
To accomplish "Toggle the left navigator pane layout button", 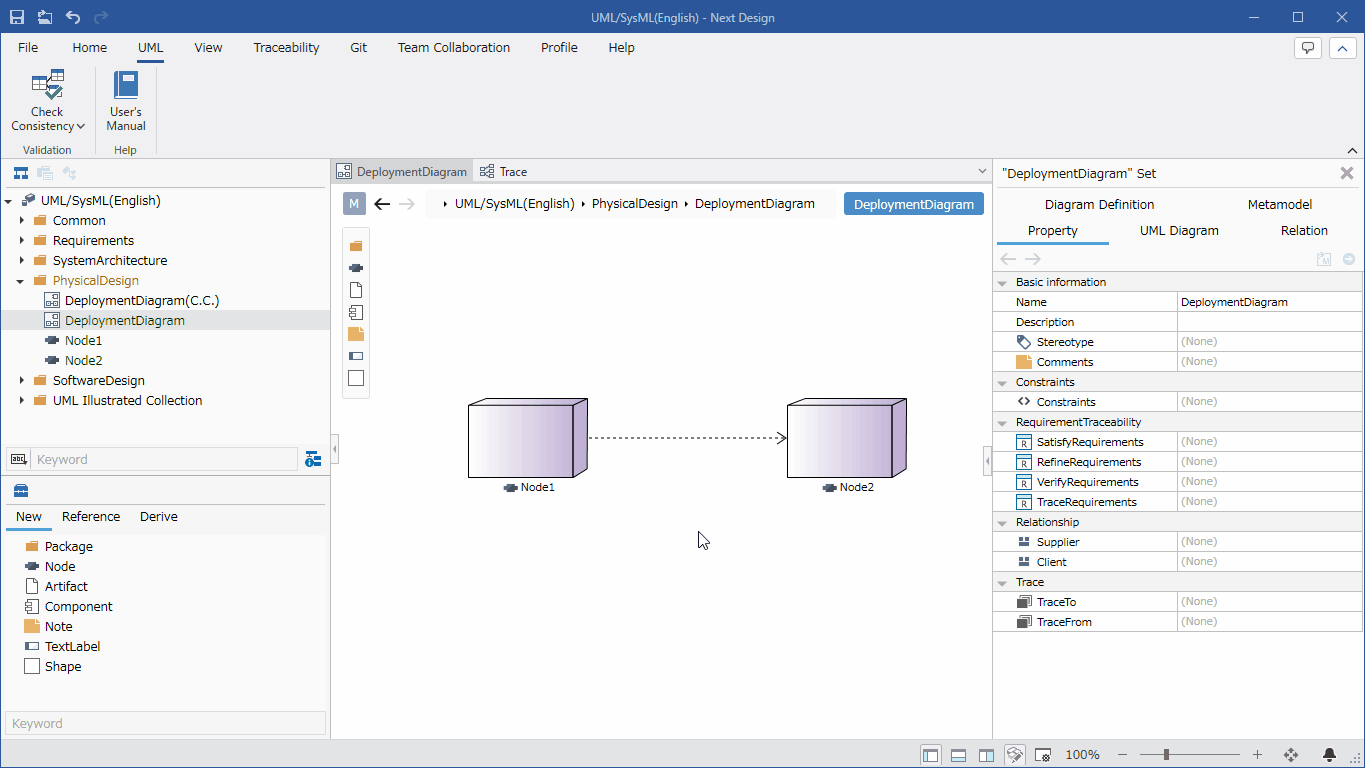I will click(930, 755).
